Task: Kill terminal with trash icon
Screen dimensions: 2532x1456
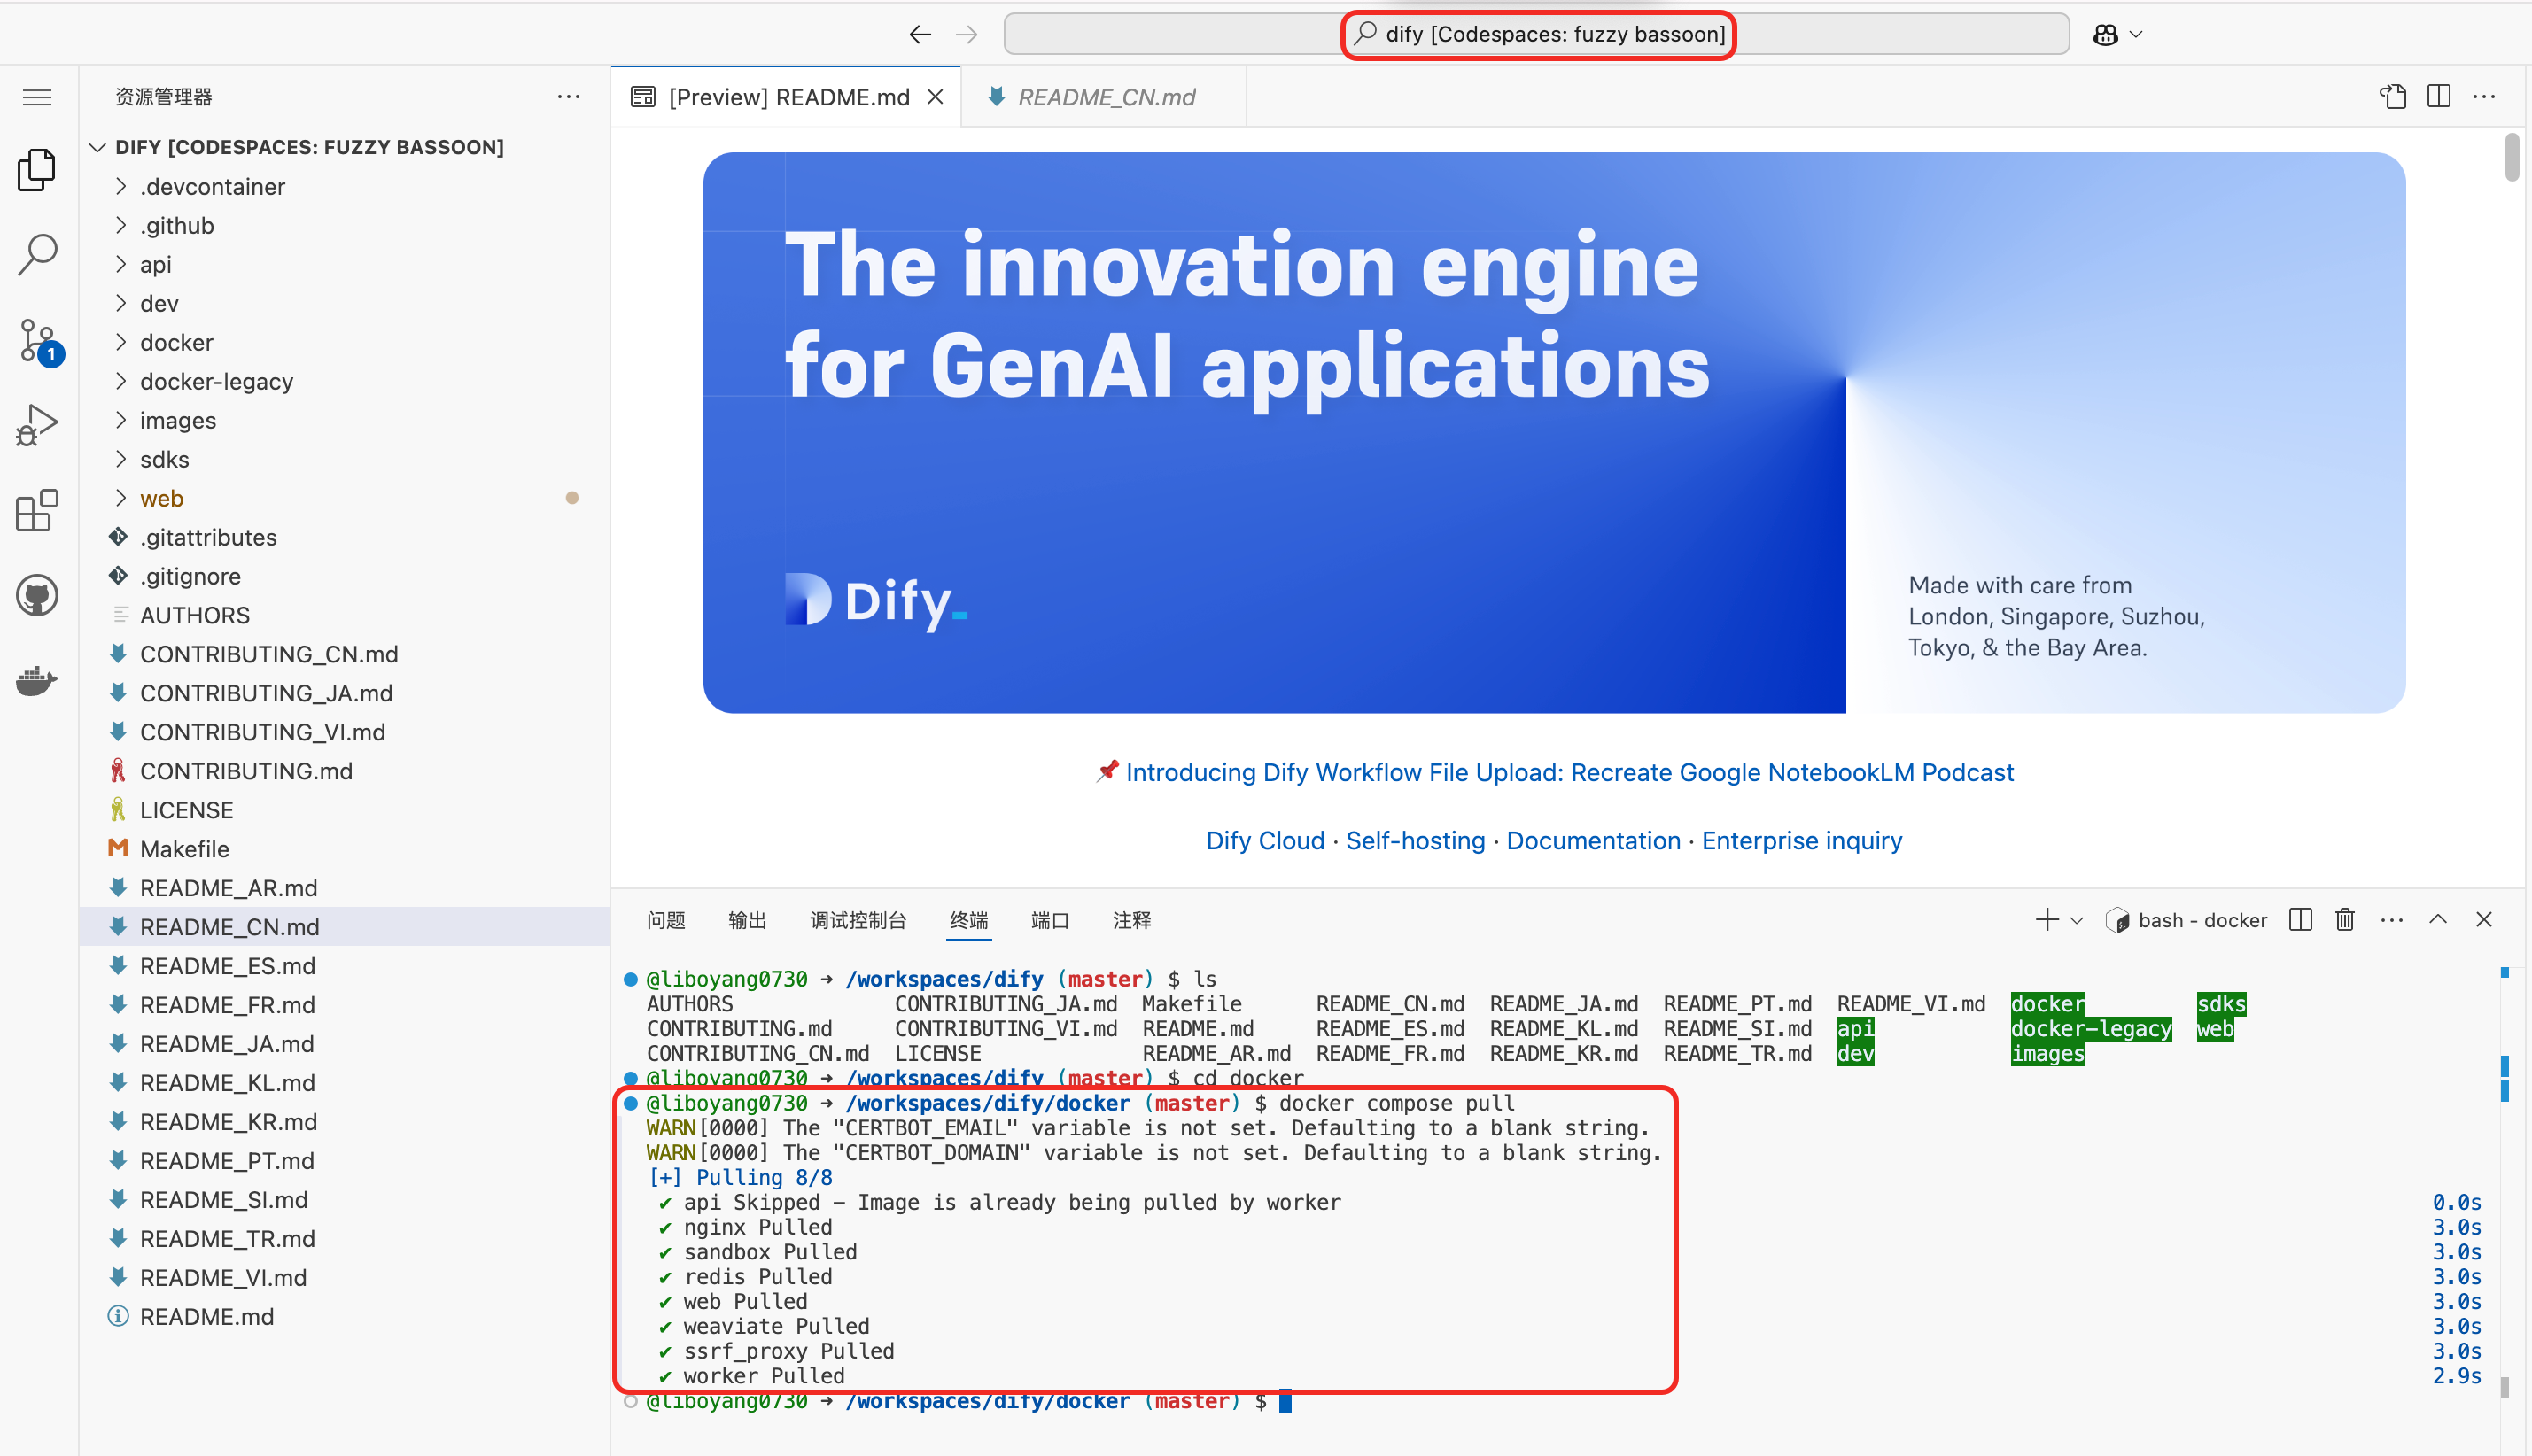Action: point(2344,919)
